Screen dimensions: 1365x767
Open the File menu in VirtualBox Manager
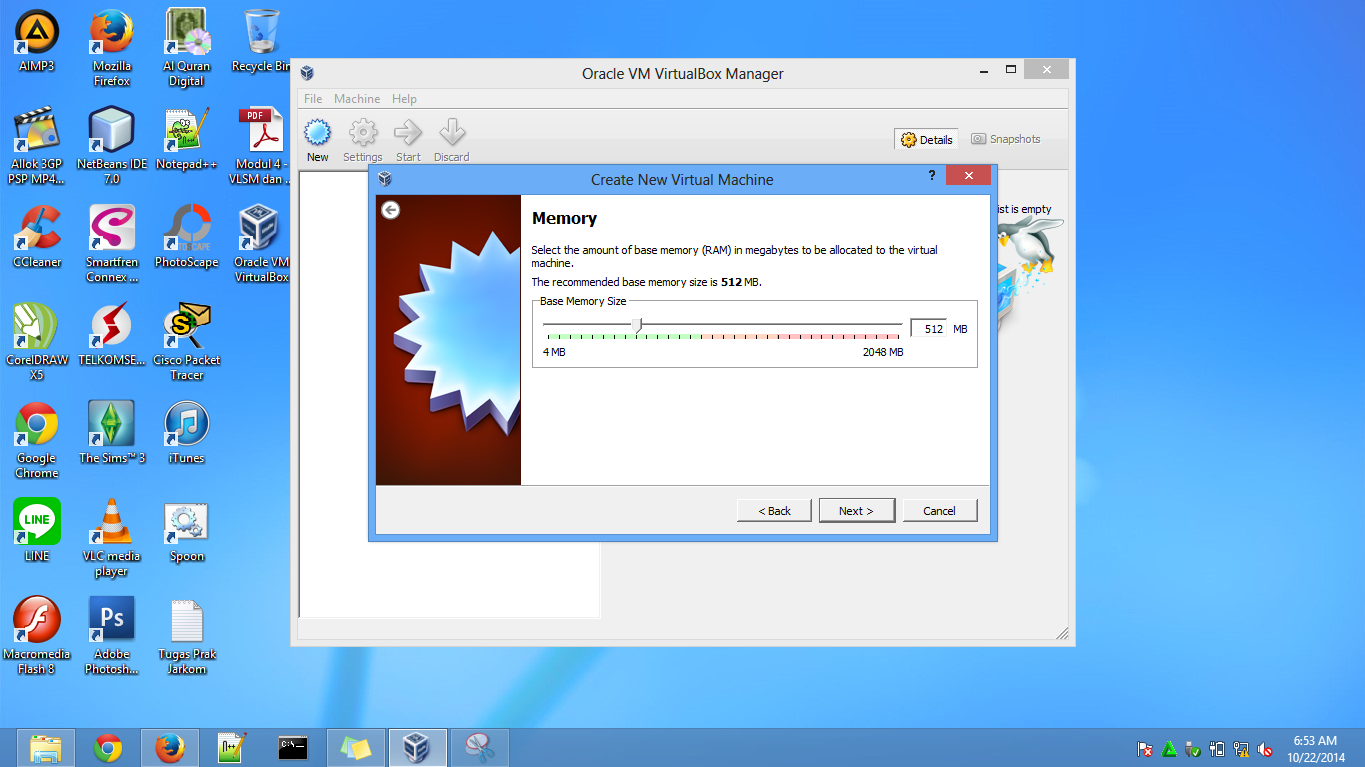click(x=313, y=99)
